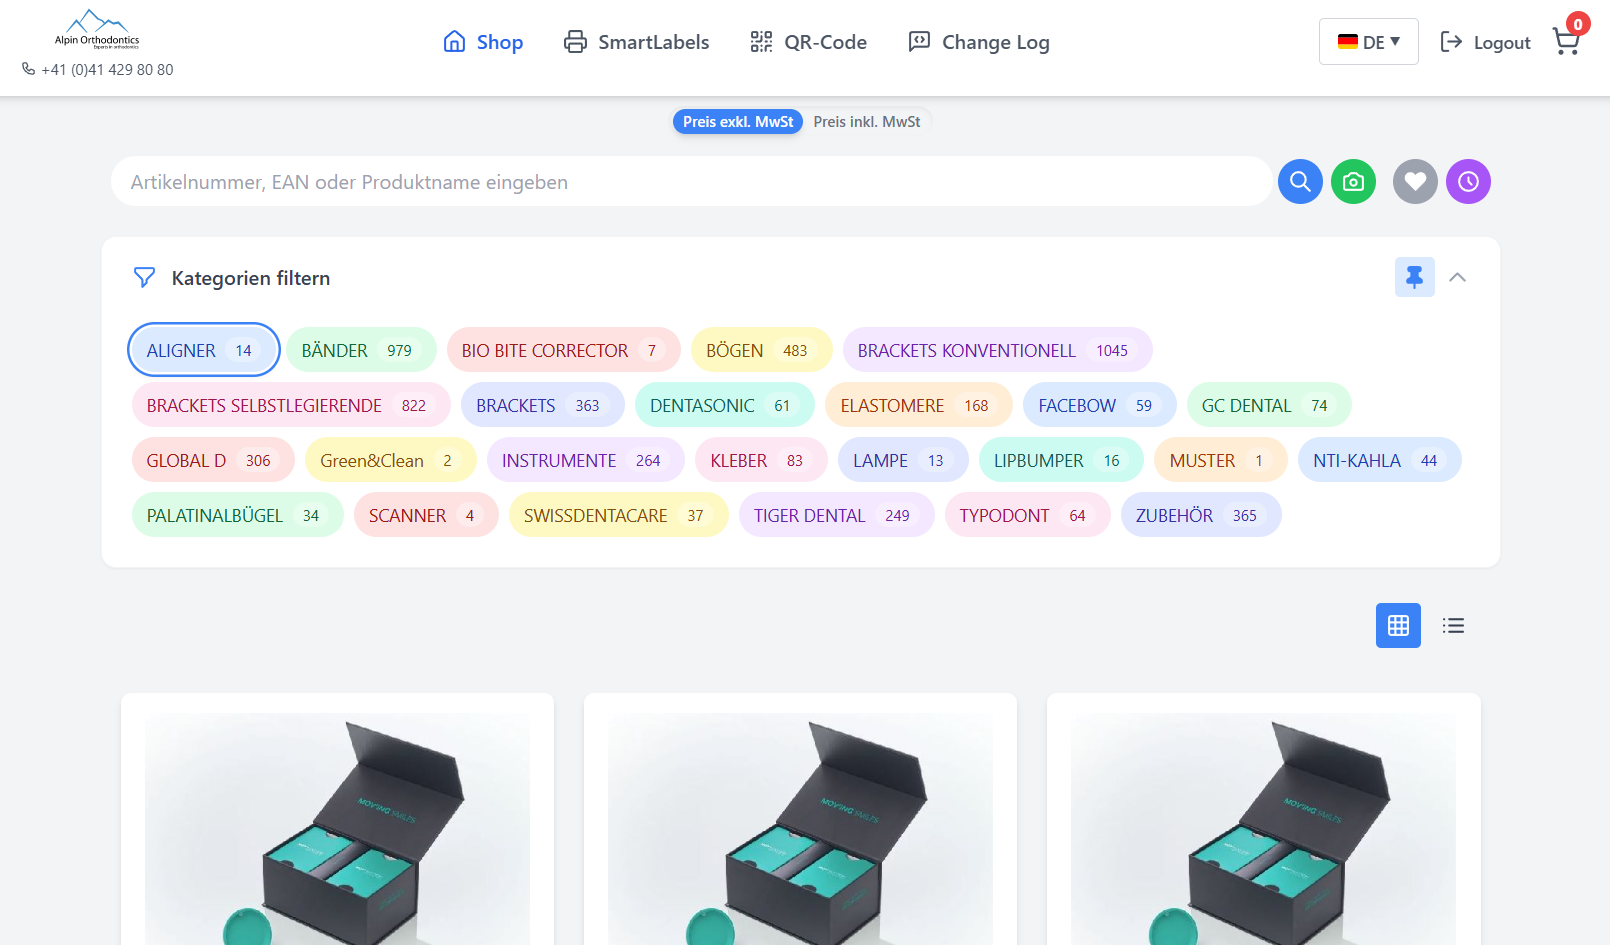Open the shopping cart

click(1567, 42)
